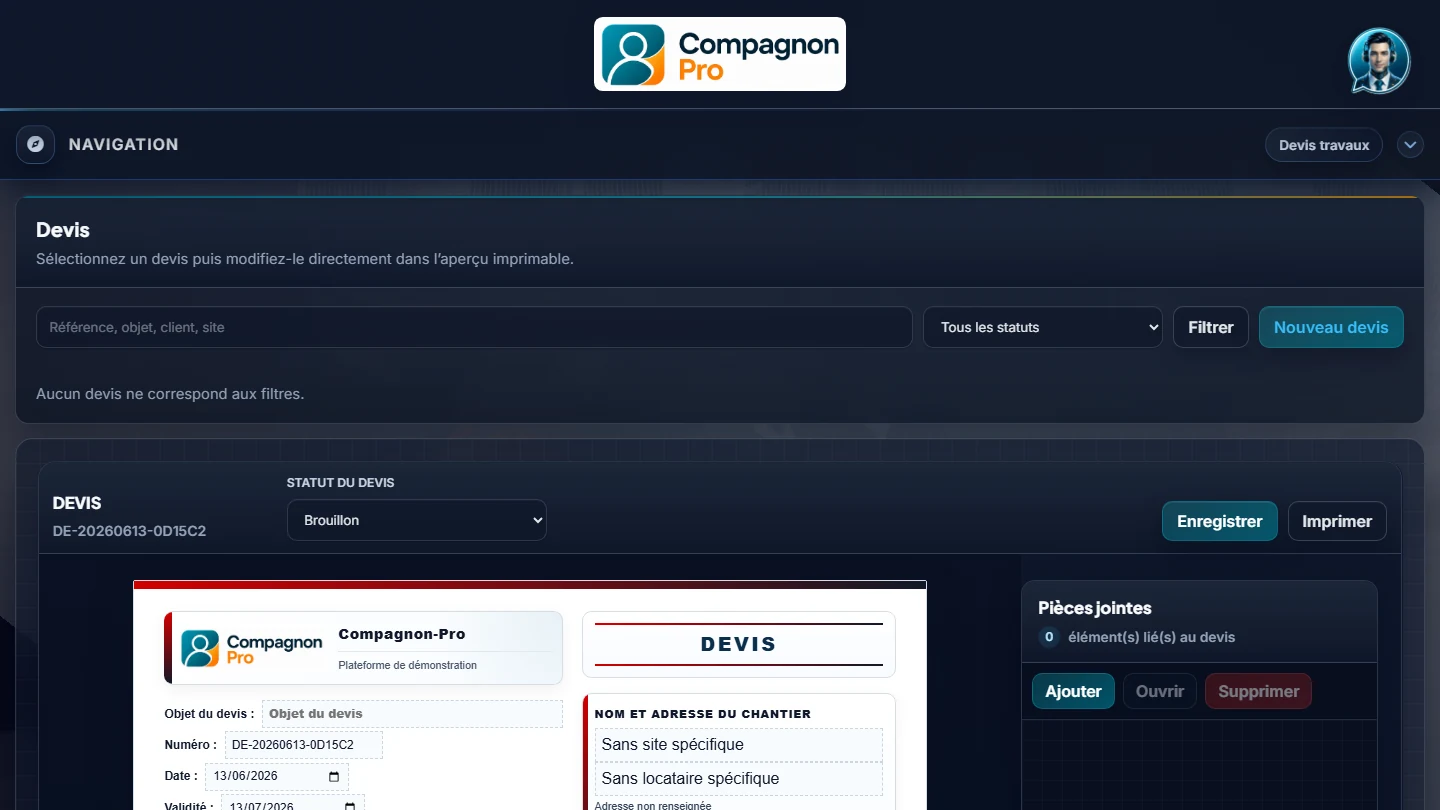This screenshot has width=1440, height=810.
Task: Select the Devis travaux navigation pill
Action: [x=1324, y=145]
